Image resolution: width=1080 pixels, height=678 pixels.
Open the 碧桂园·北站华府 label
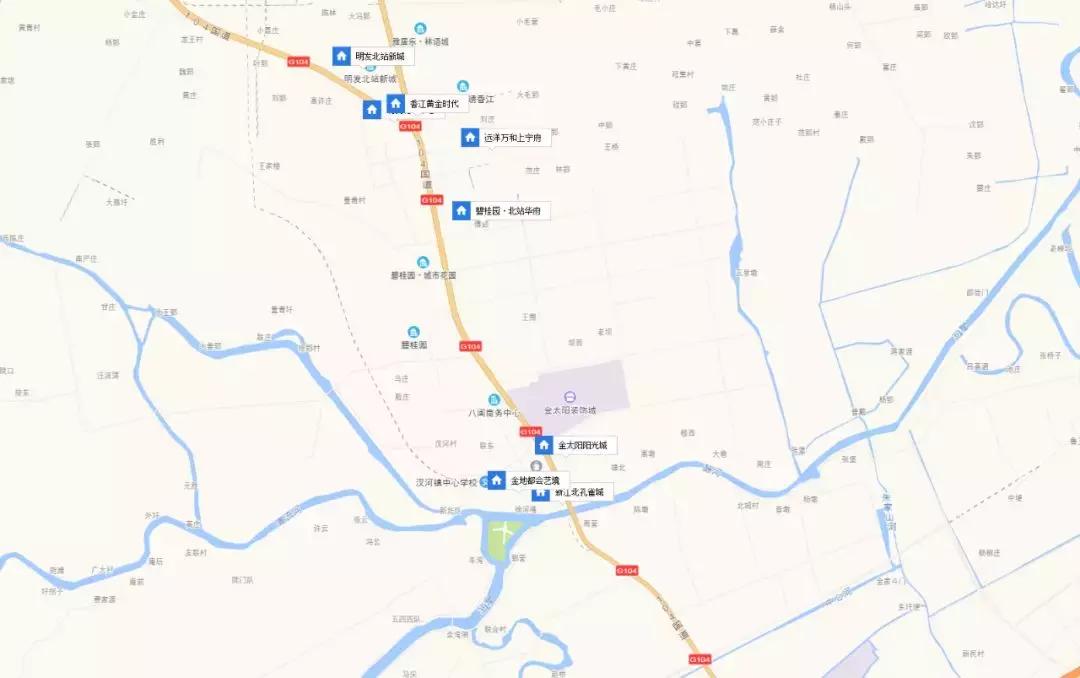tap(508, 211)
